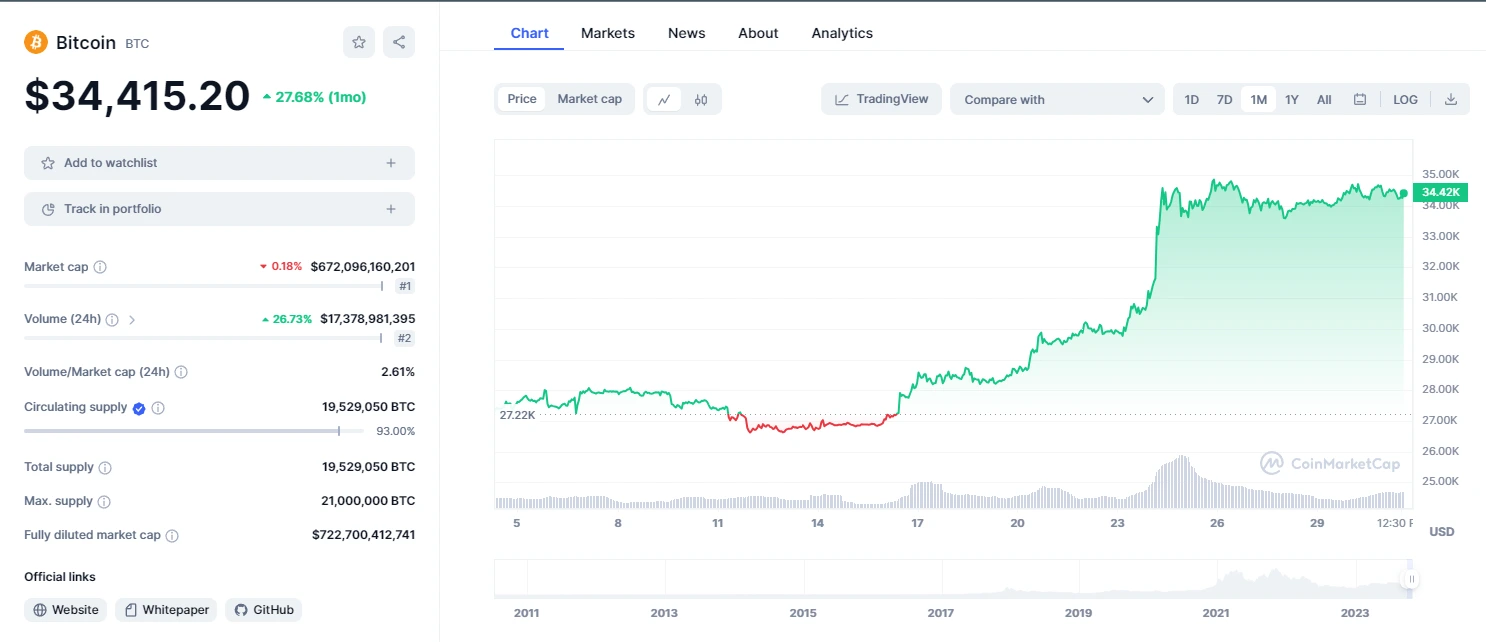This screenshot has height=642, width=1486.
Task: Click Add to watchlist button
Action: click(x=219, y=163)
